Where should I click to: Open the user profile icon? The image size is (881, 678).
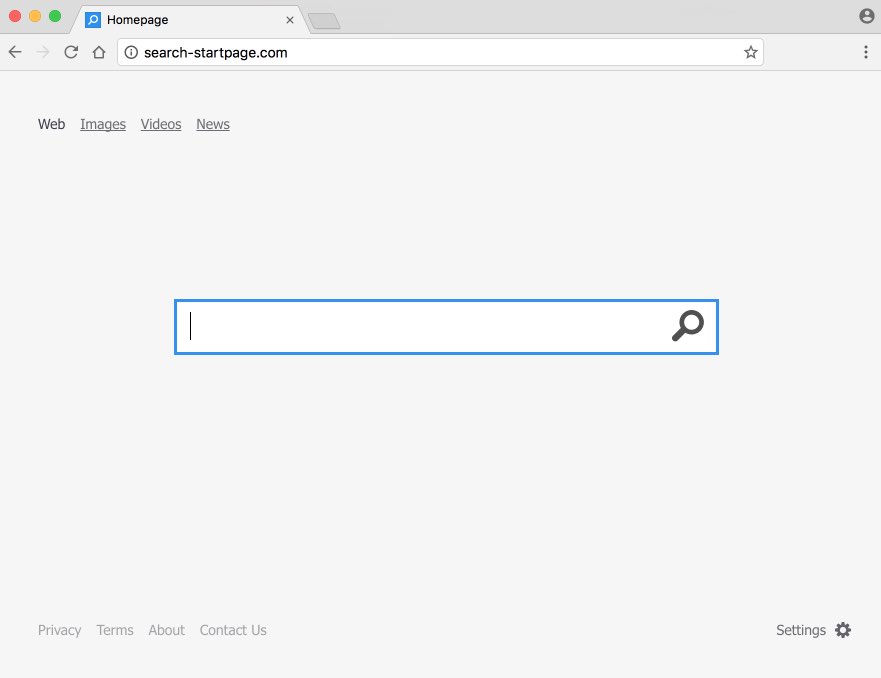(x=866, y=16)
